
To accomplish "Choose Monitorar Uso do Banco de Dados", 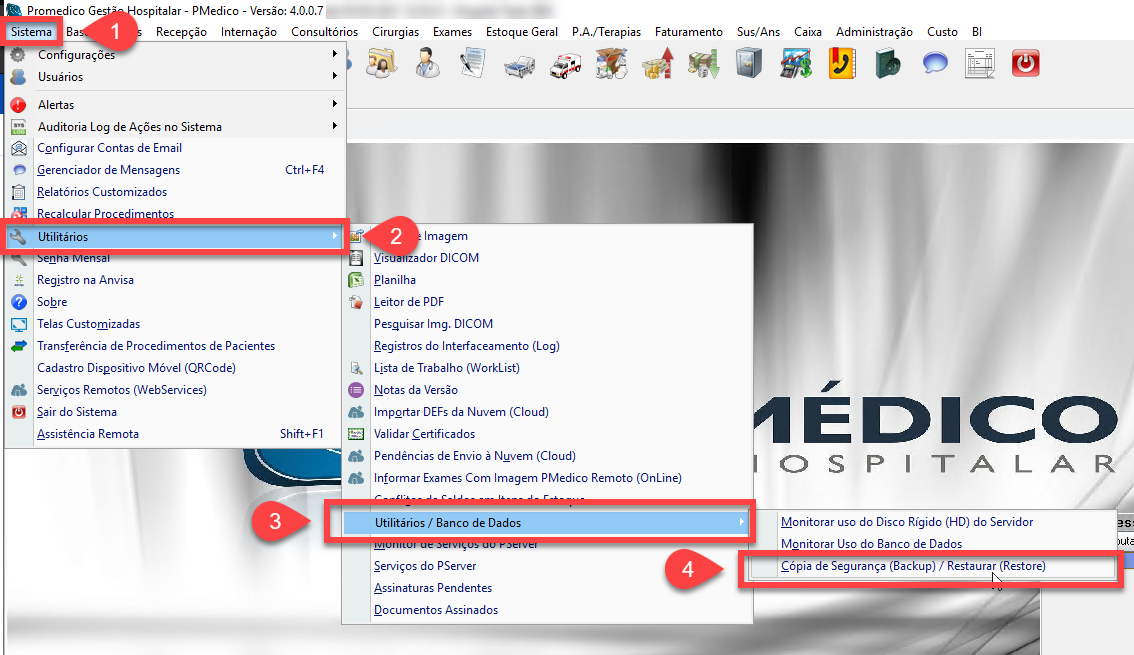I will click(x=871, y=544).
